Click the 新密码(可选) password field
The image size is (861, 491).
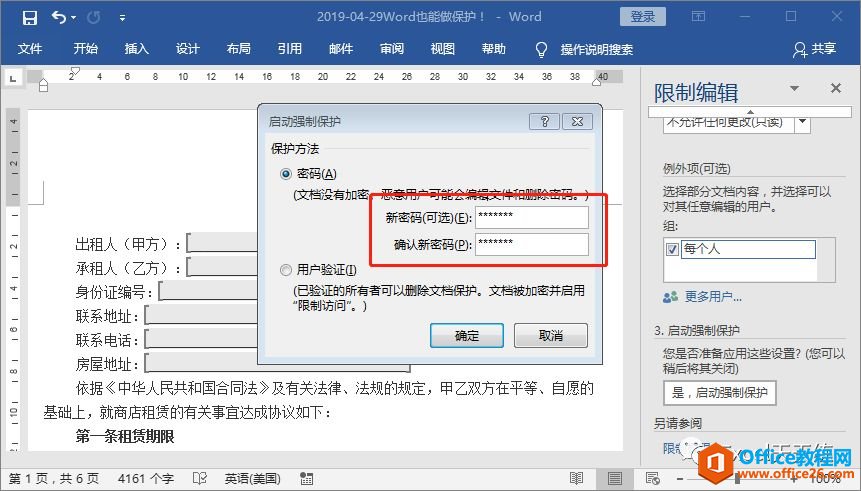pyautogui.click(x=532, y=217)
